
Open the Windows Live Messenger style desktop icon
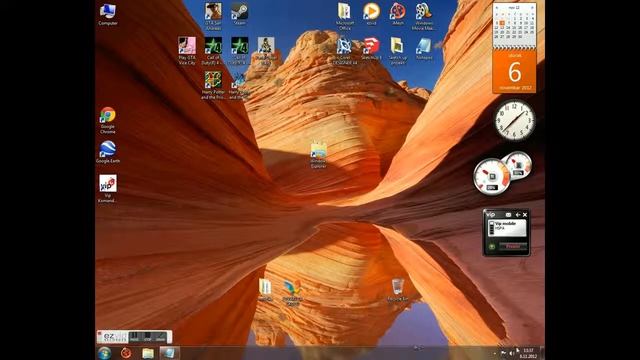tap(292, 293)
